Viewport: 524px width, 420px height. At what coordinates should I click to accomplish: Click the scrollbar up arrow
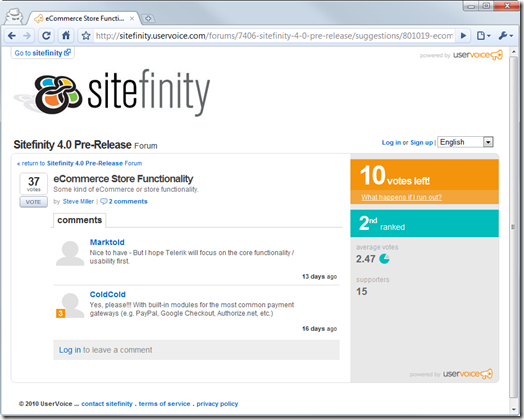pyautogui.click(x=514, y=52)
